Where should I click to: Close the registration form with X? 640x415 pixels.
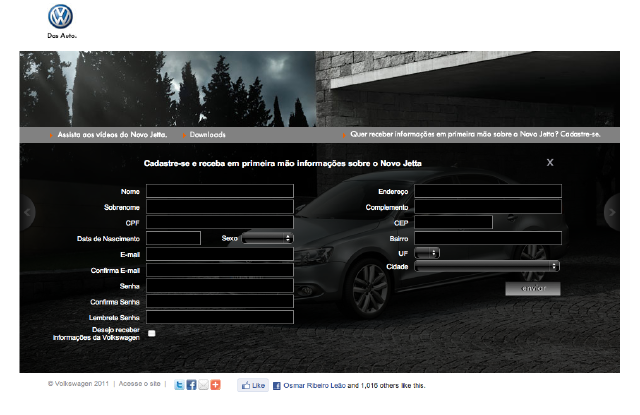(550, 162)
